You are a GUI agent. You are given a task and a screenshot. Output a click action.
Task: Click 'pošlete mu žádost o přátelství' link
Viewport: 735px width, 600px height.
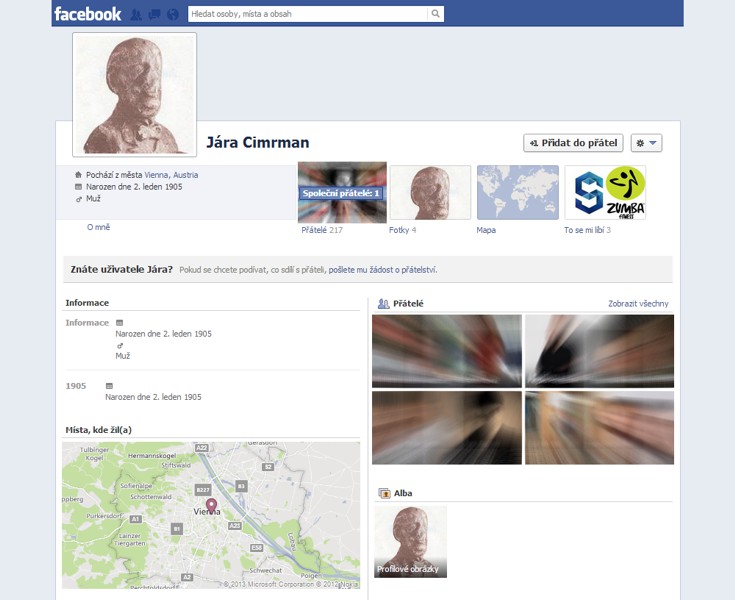pos(382,270)
